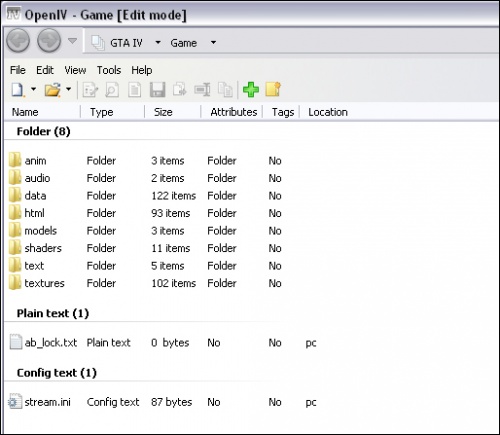The height and width of the screenshot is (435, 500).
Task: Click the Open folder toolbar icon
Action: tap(53, 90)
